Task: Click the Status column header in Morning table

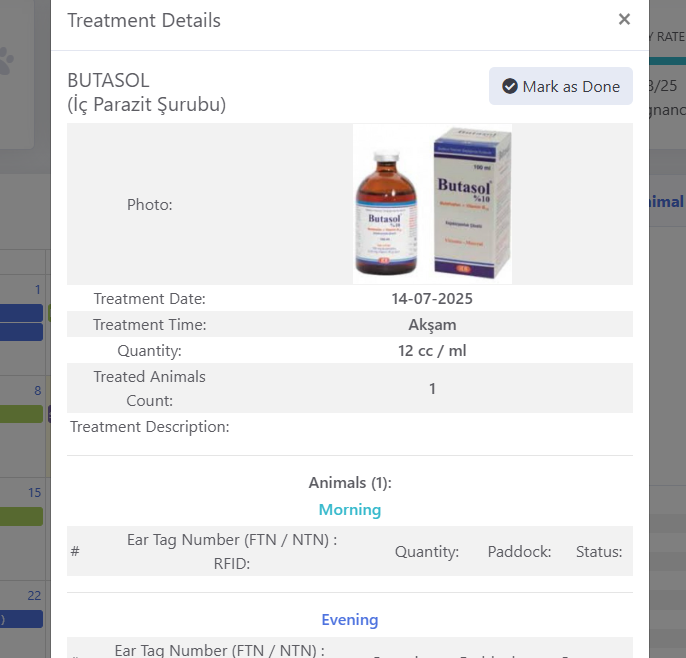Action: (x=598, y=552)
